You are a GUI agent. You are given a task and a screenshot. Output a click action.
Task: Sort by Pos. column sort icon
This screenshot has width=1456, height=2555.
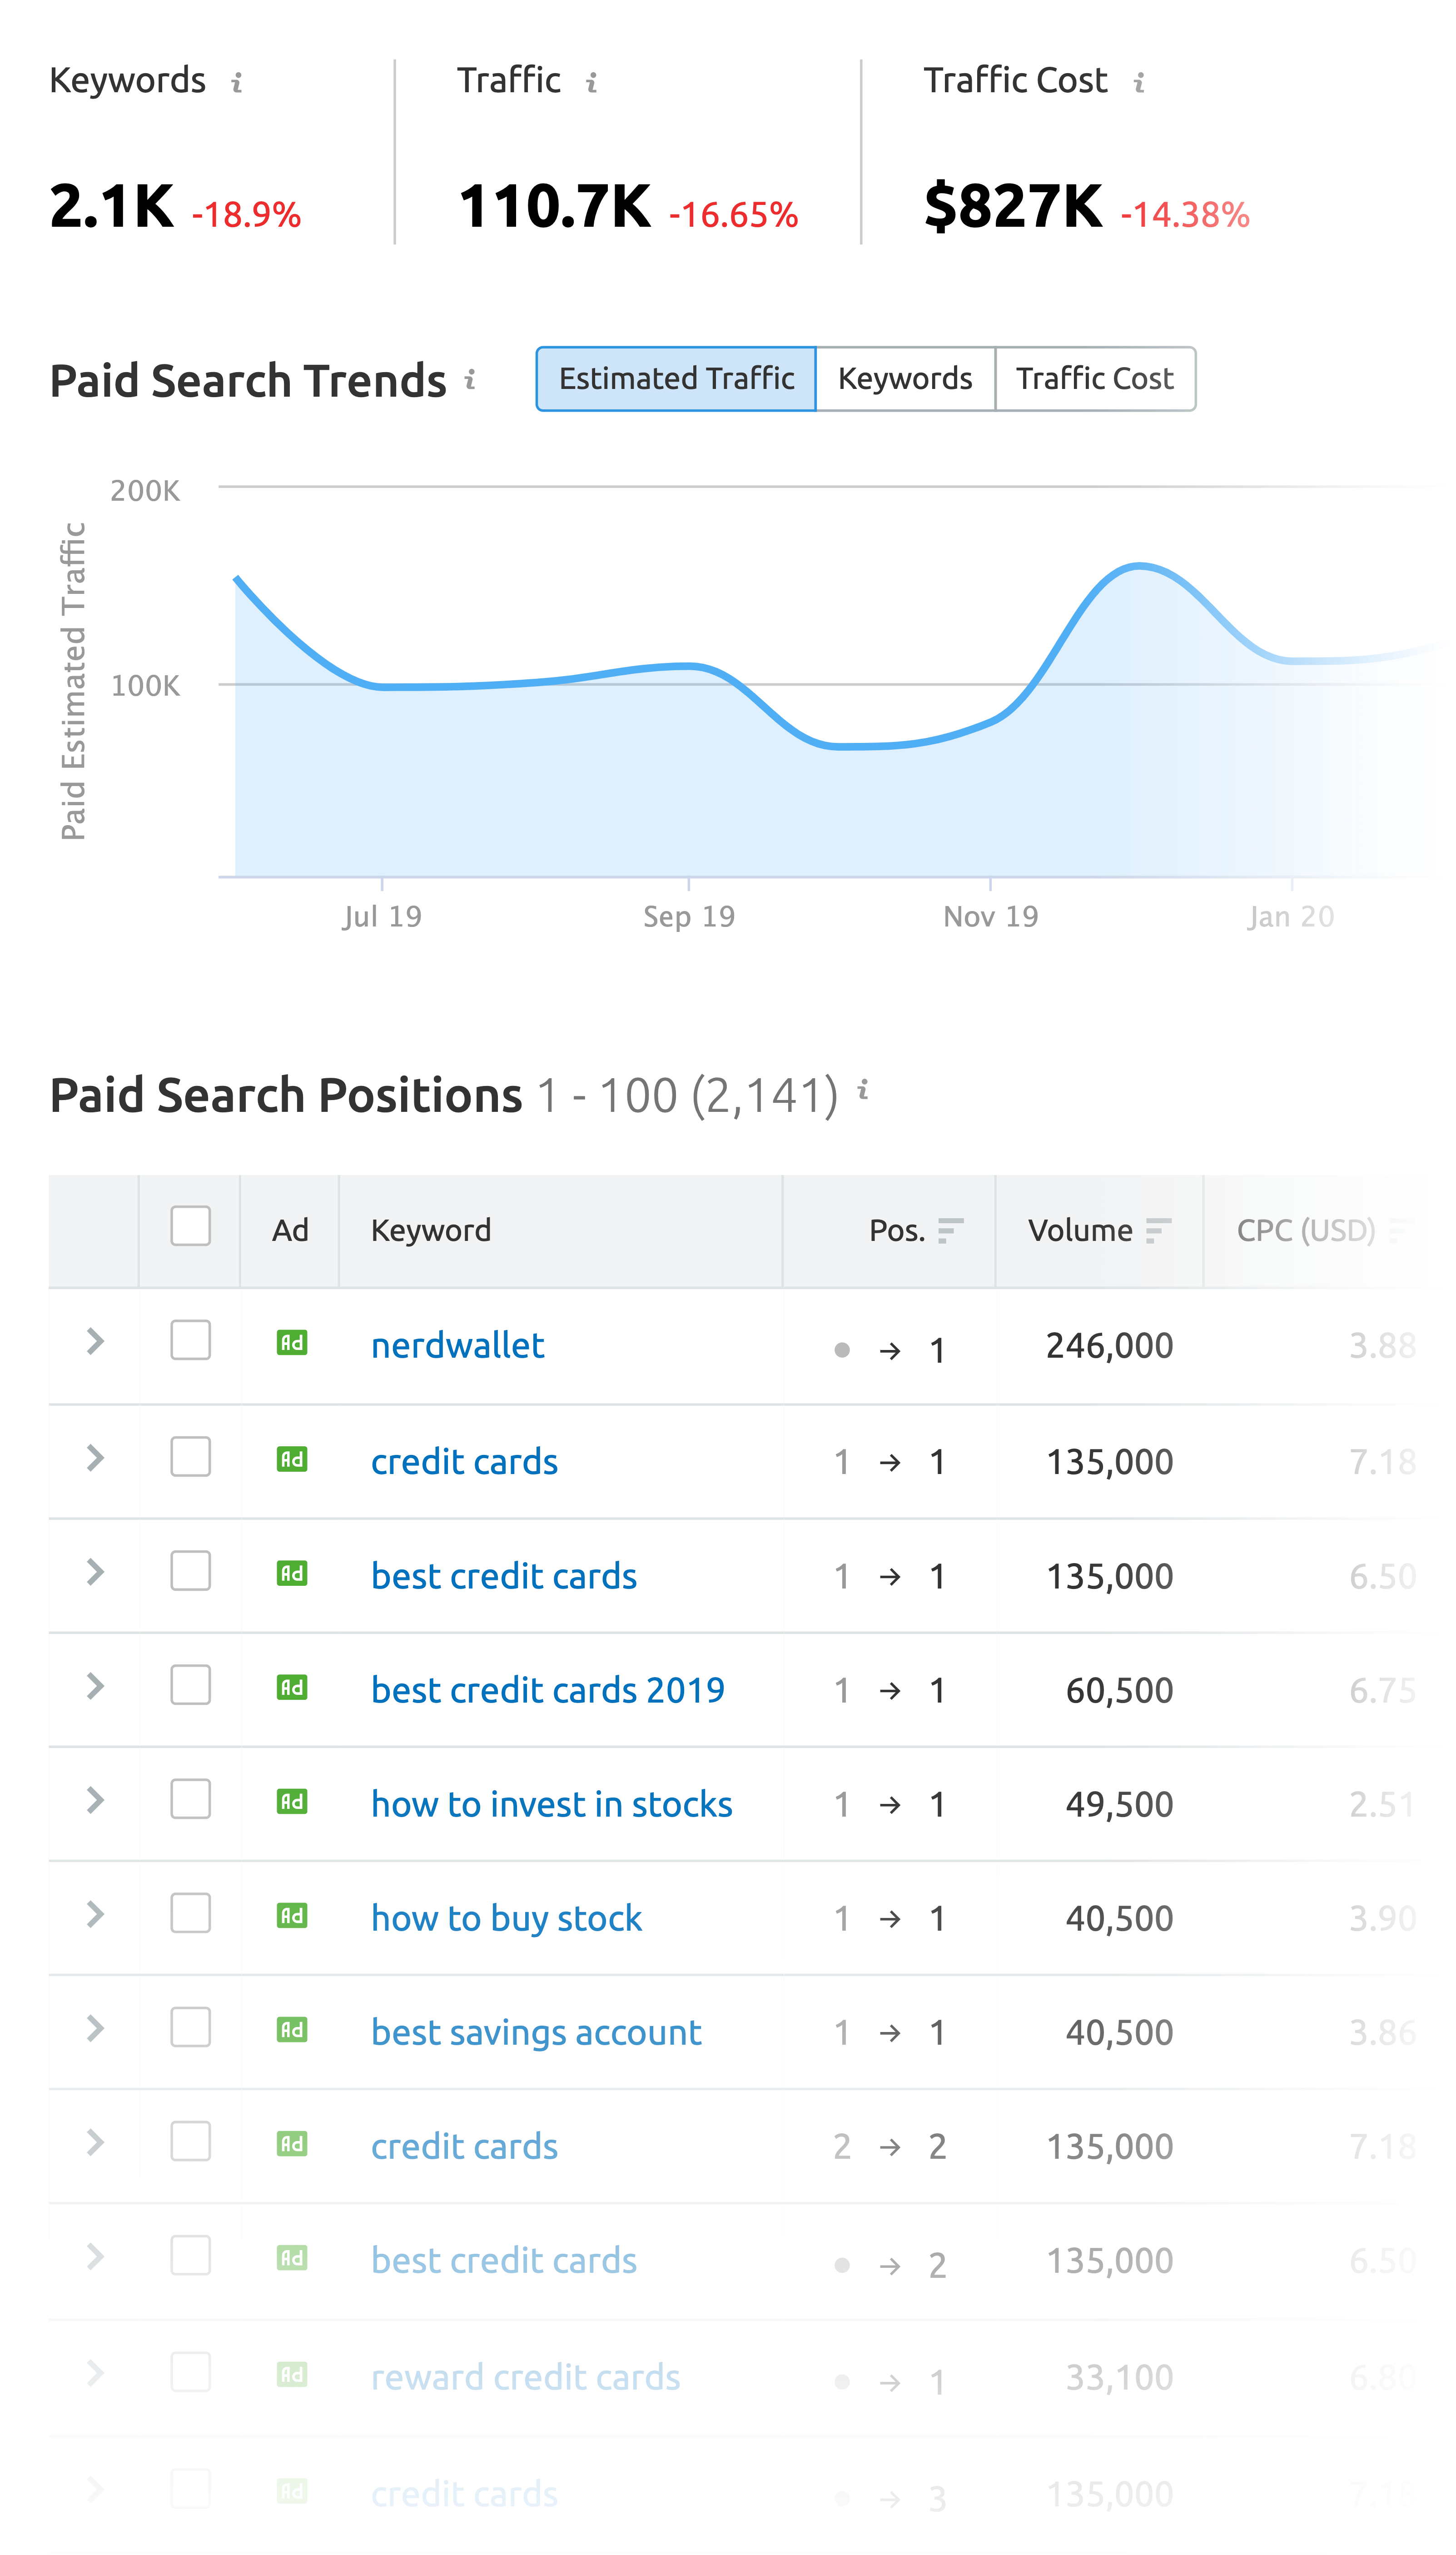(950, 1230)
